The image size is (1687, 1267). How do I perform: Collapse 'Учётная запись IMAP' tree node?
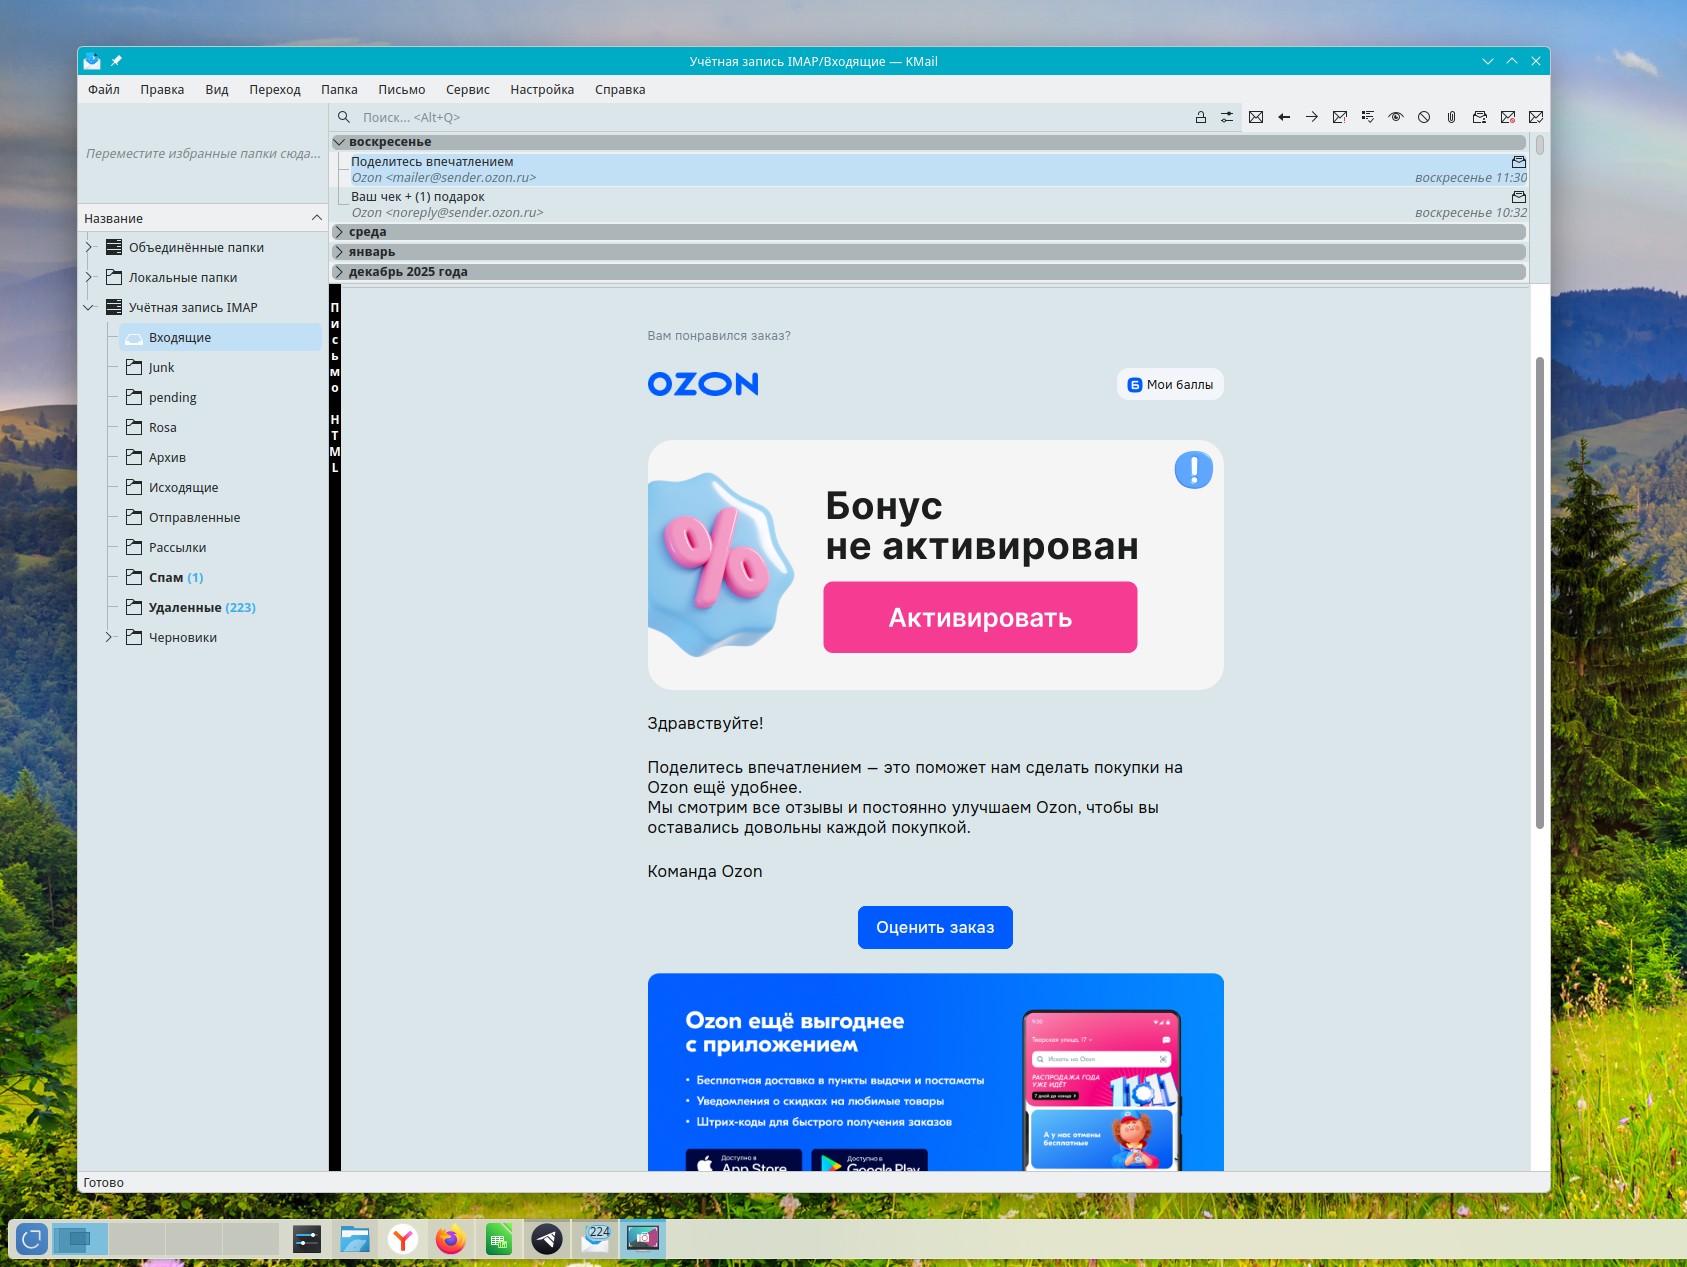click(89, 307)
